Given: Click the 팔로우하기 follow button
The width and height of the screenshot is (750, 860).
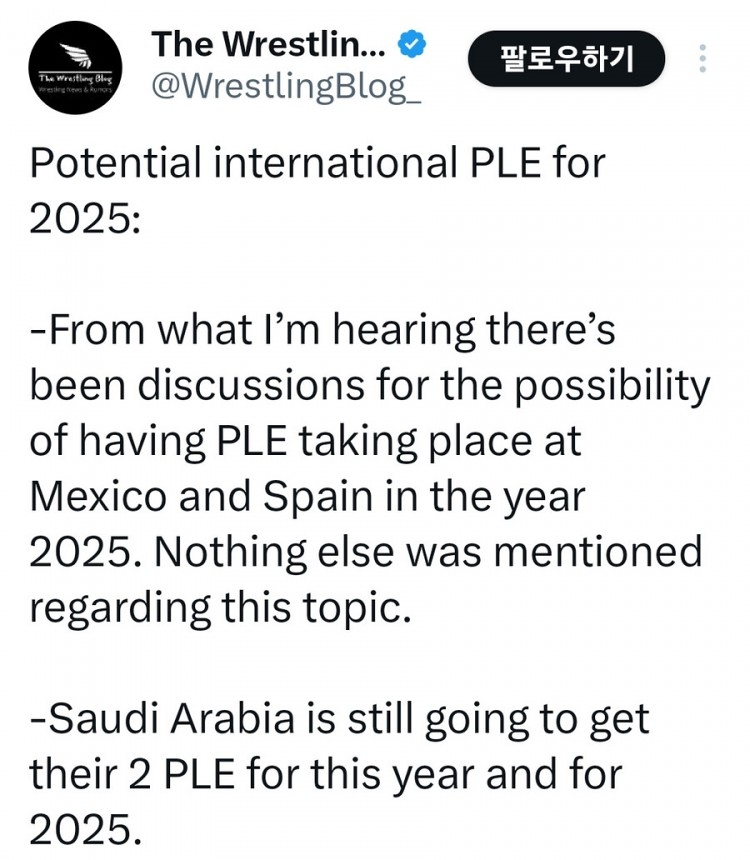Looking at the screenshot, I should tap(566, 59).
